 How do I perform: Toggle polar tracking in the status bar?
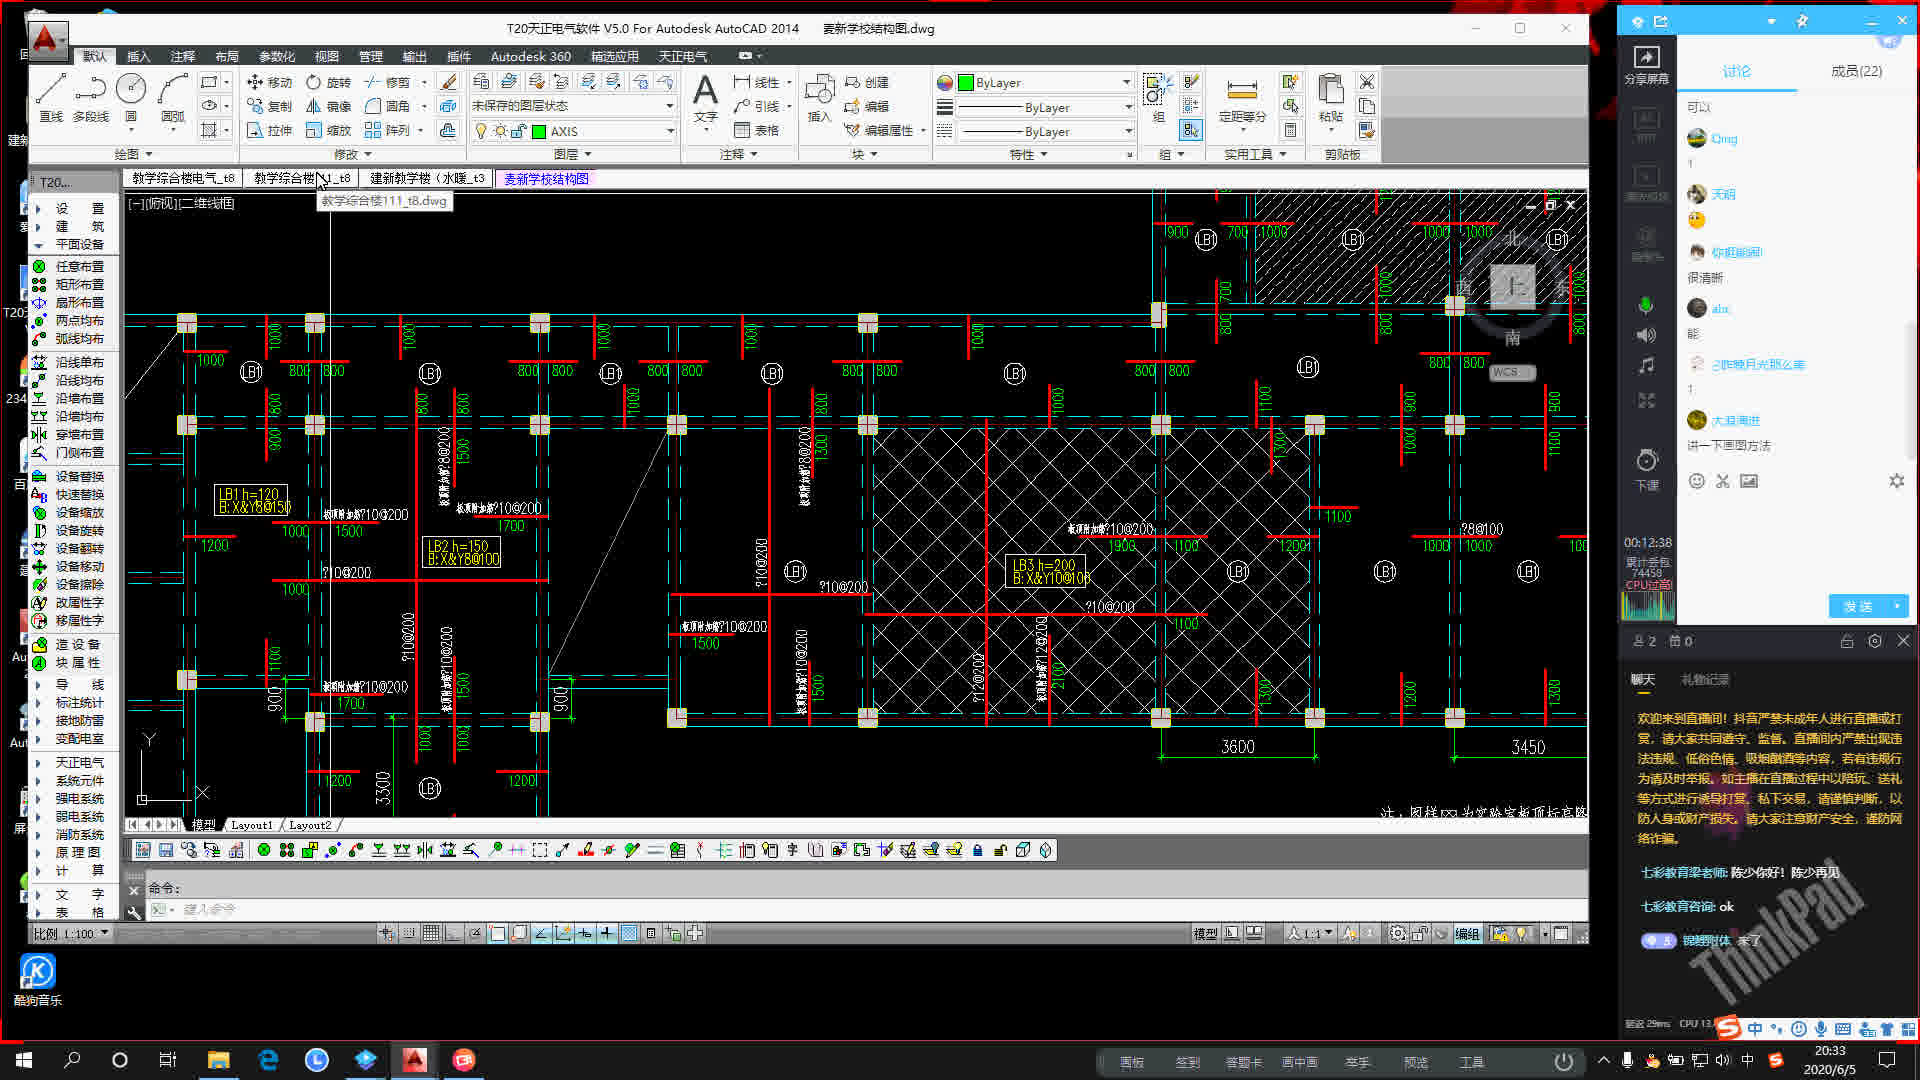[x=475, y=933]
